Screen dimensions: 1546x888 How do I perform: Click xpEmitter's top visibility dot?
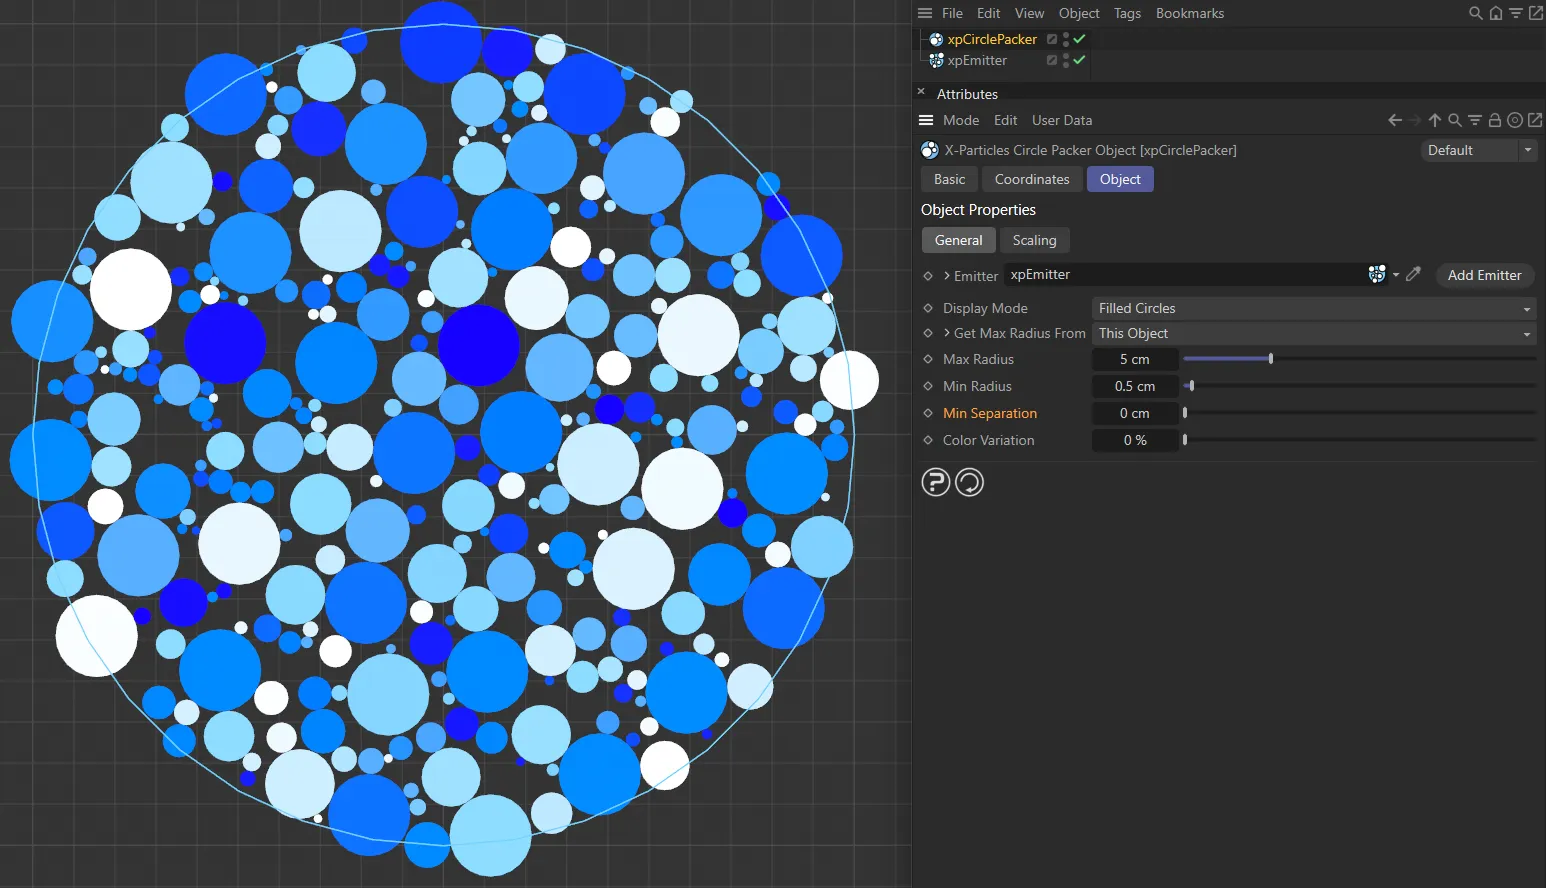[1064, 56]
